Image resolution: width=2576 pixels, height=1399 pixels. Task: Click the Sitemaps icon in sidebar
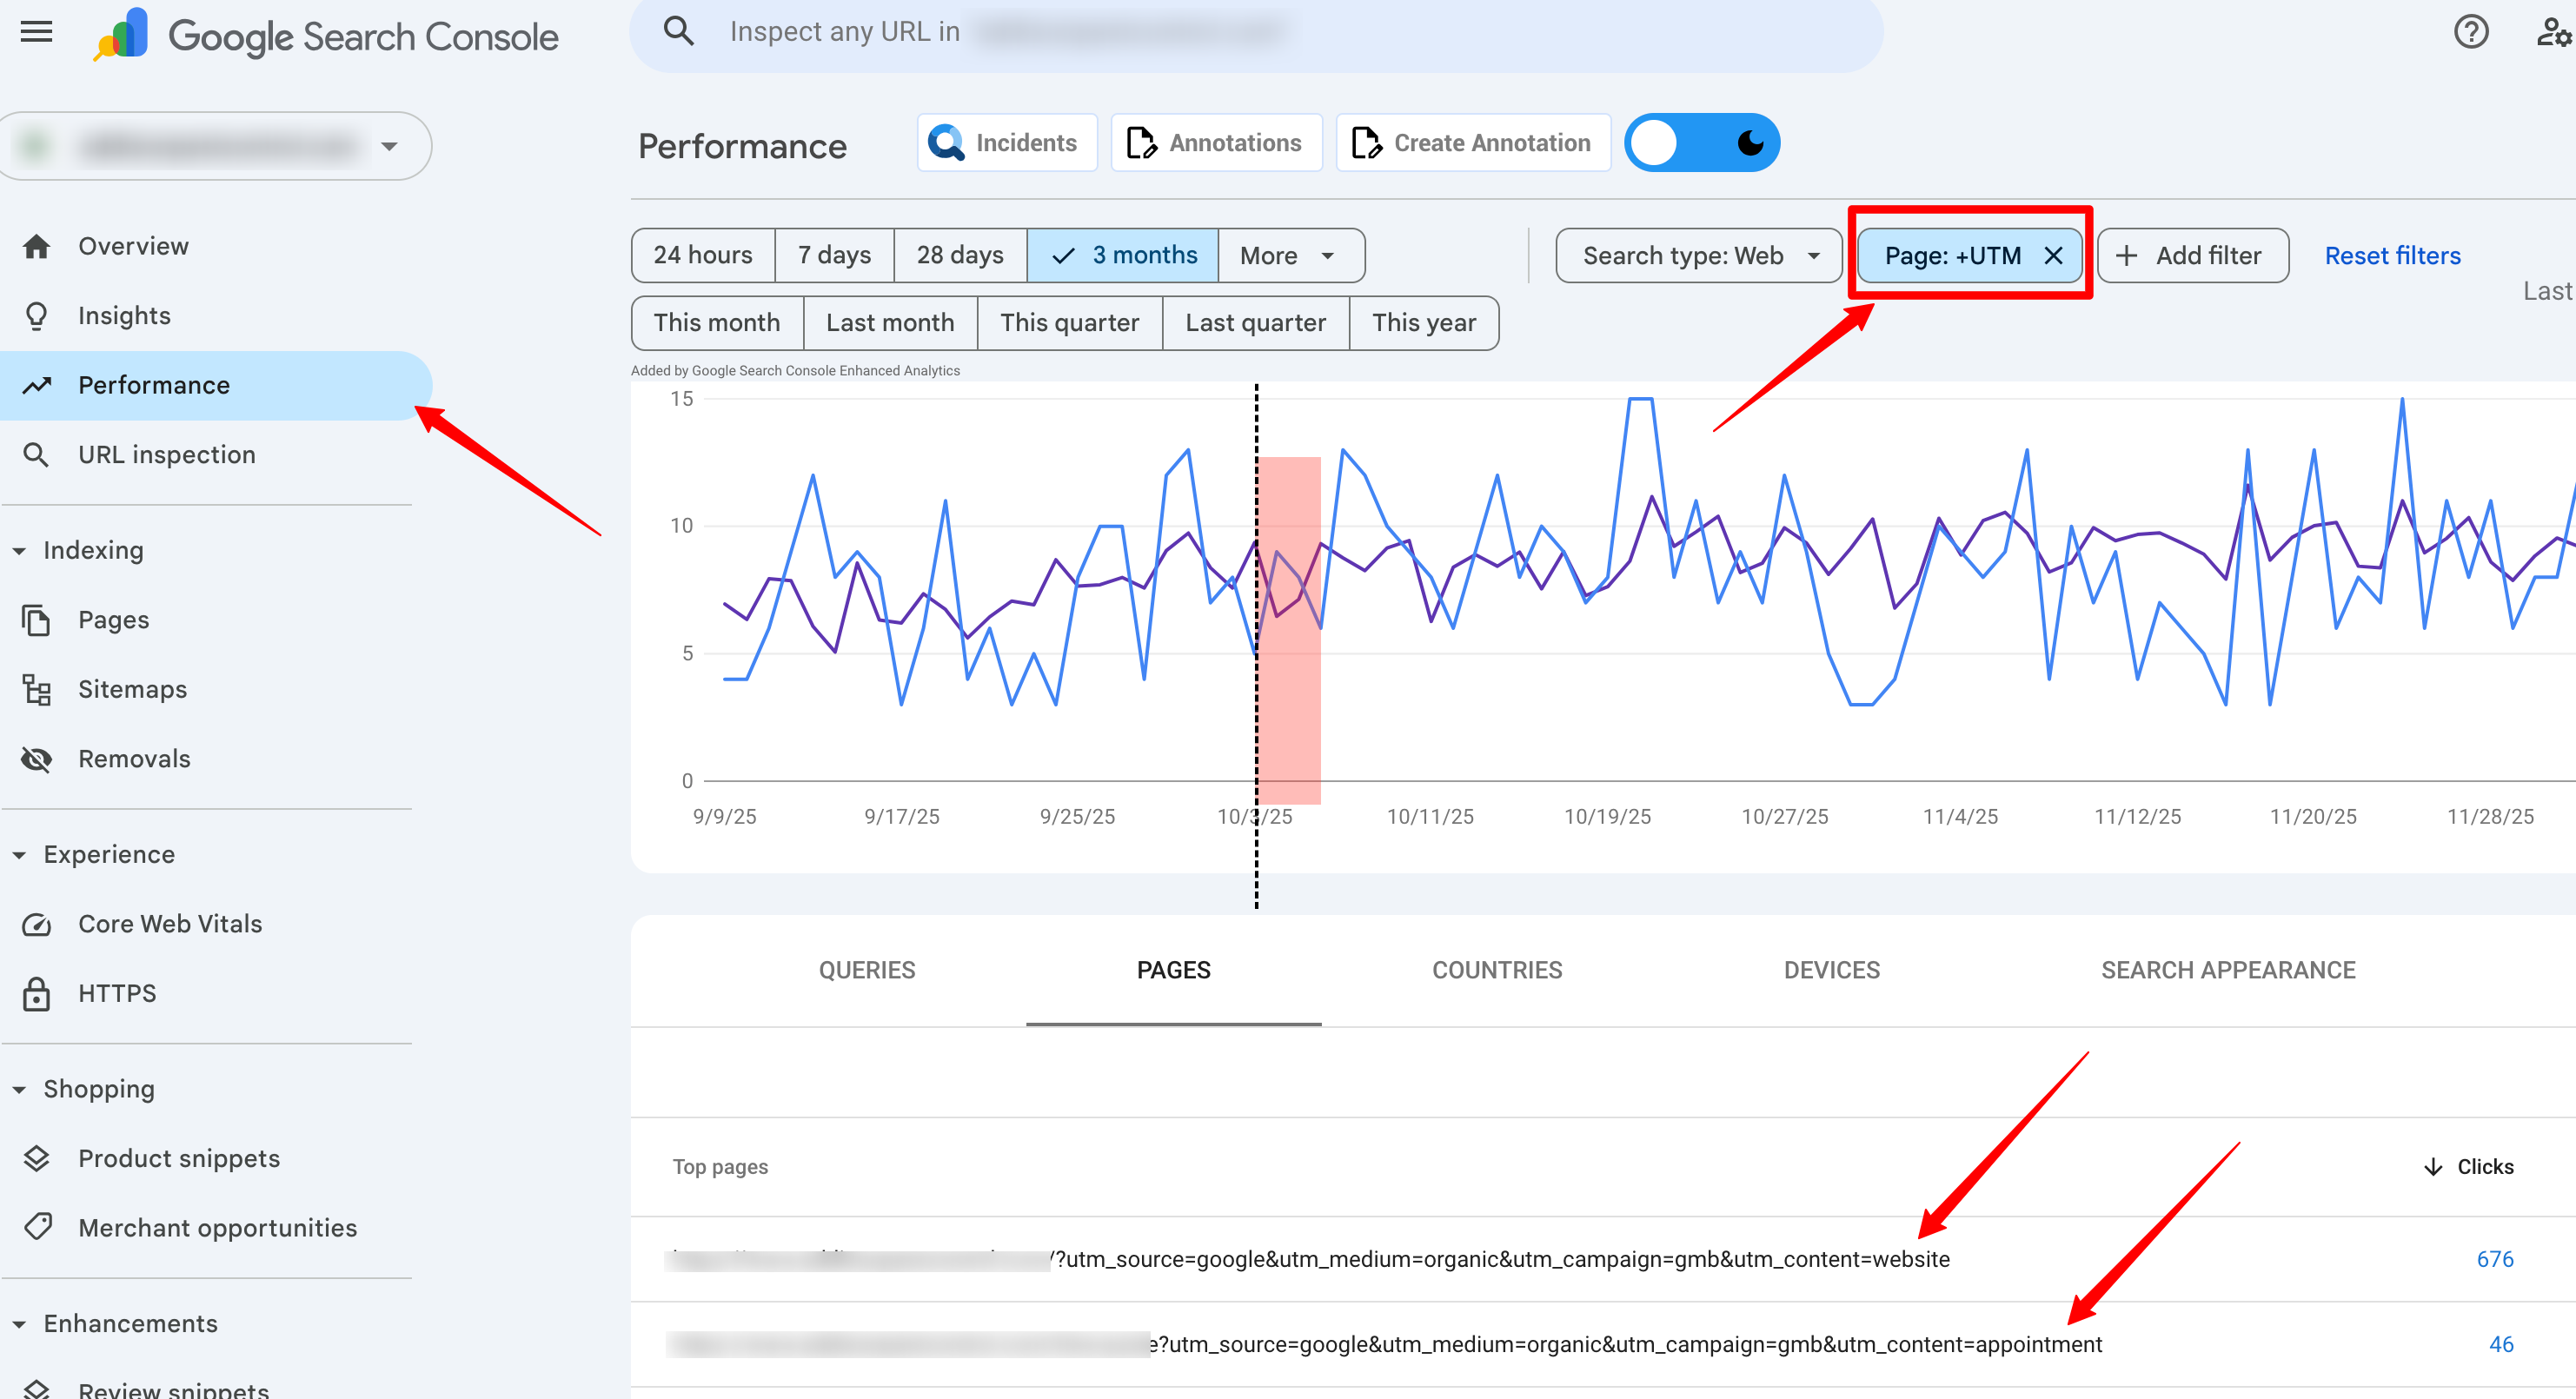pos(37,689)
